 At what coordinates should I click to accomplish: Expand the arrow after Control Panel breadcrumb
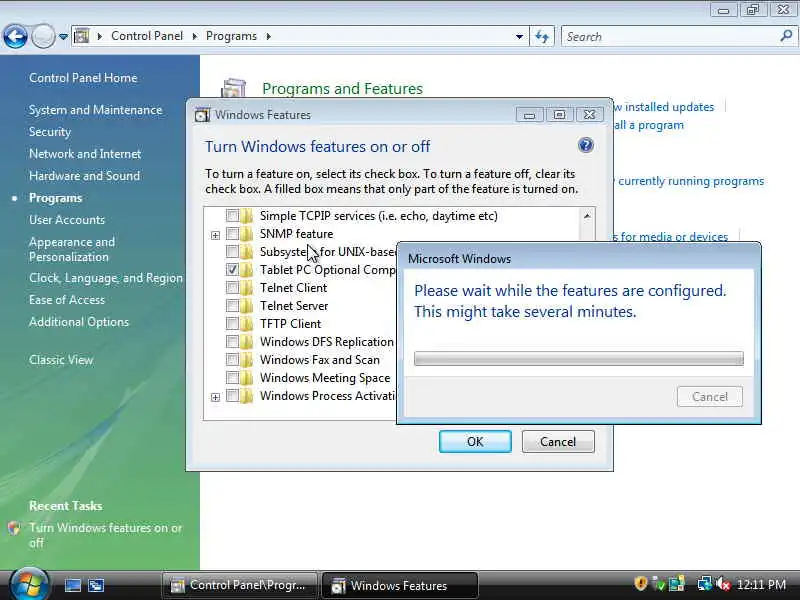[x=195, y=36]
